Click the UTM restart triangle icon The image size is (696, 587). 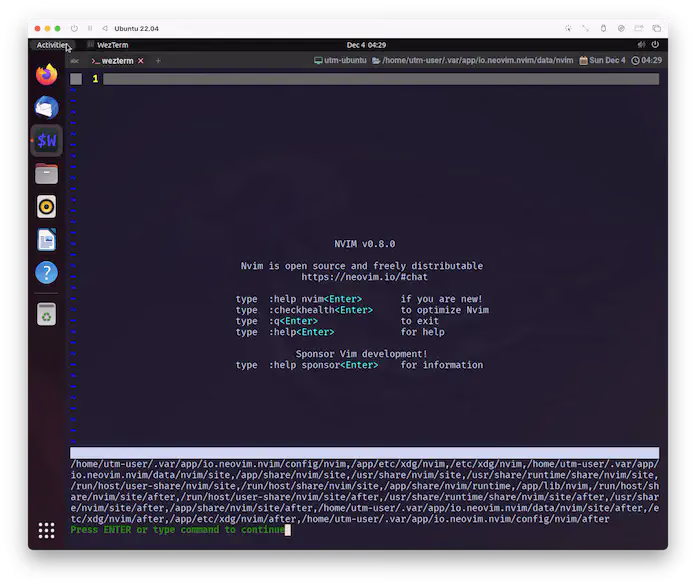(105, 28)
